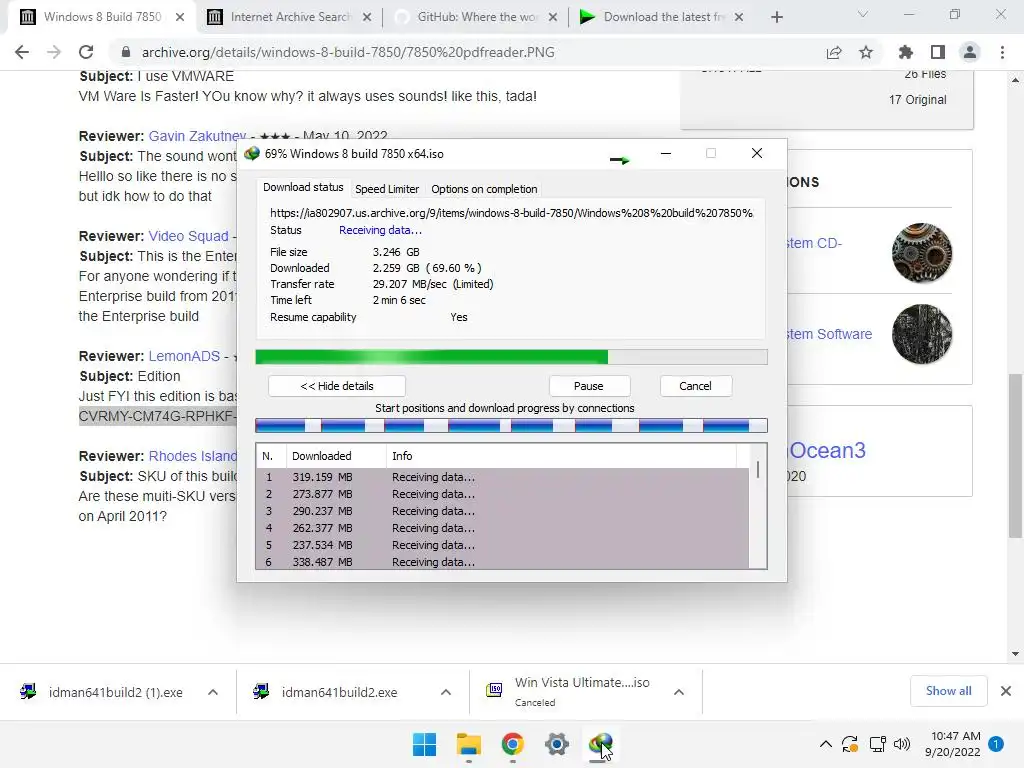1024x768 pixels.
Task: Open Chrome profile avatar
Action: coord(970,52)
